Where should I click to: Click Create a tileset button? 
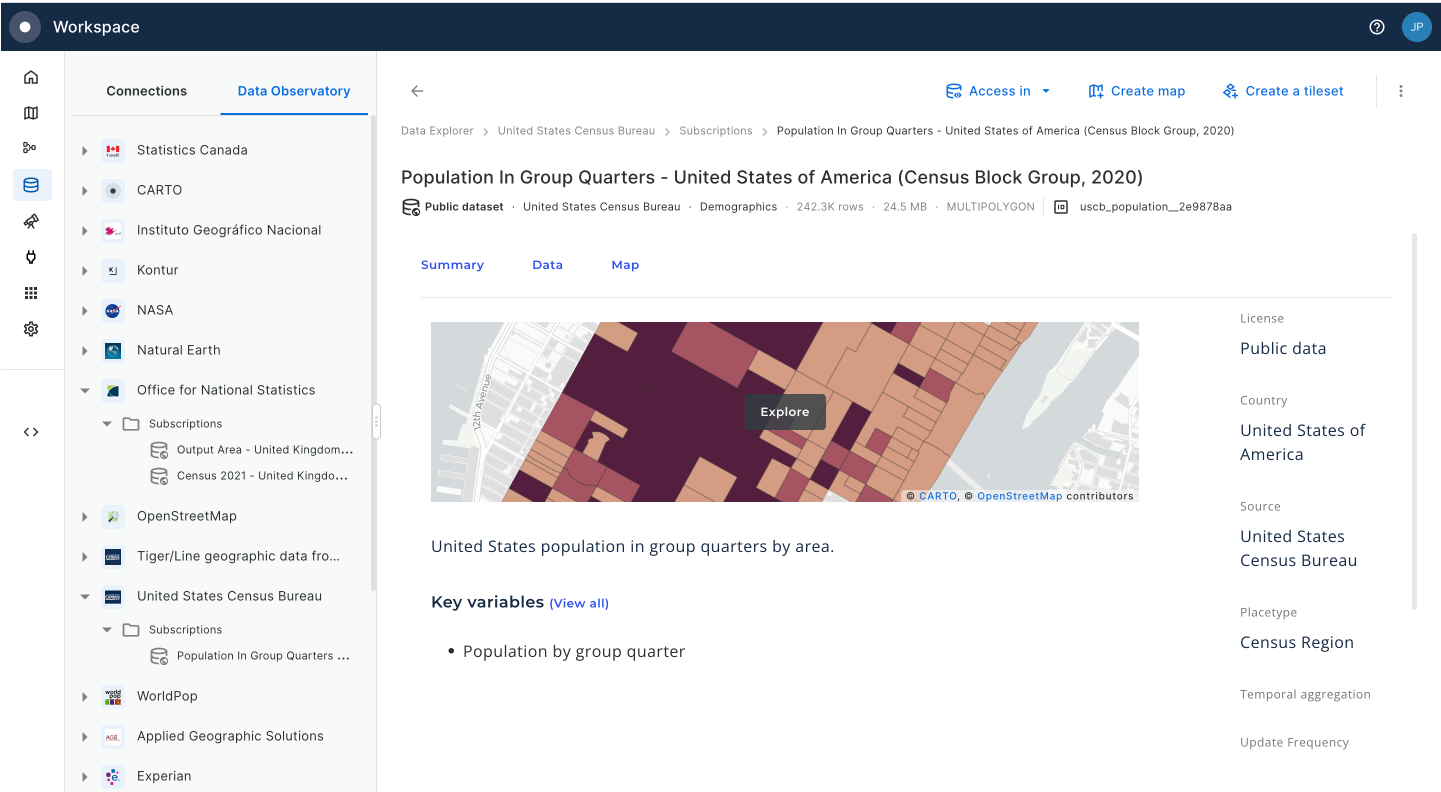tap(1284, 91)
